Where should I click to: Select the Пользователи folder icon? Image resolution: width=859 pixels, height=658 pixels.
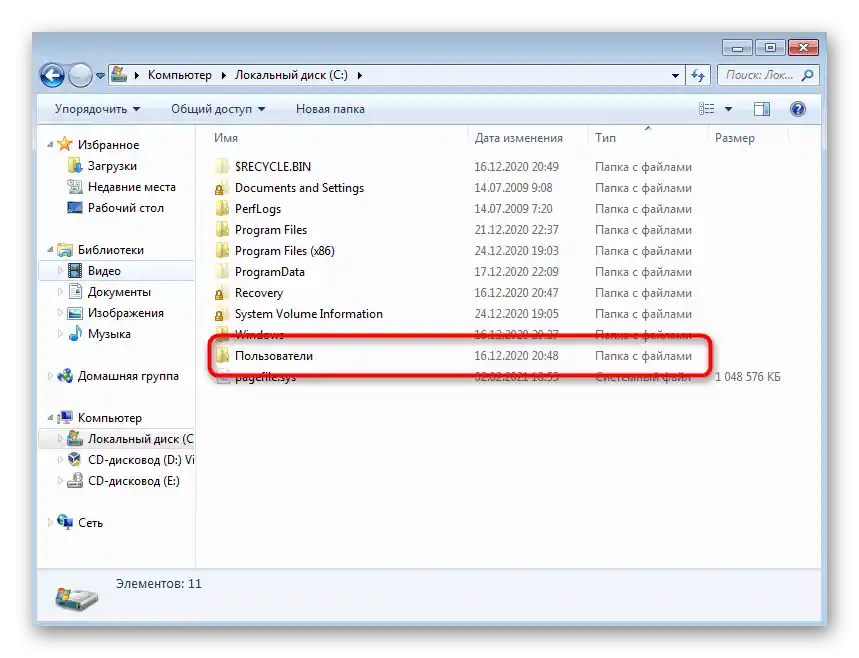222,356
